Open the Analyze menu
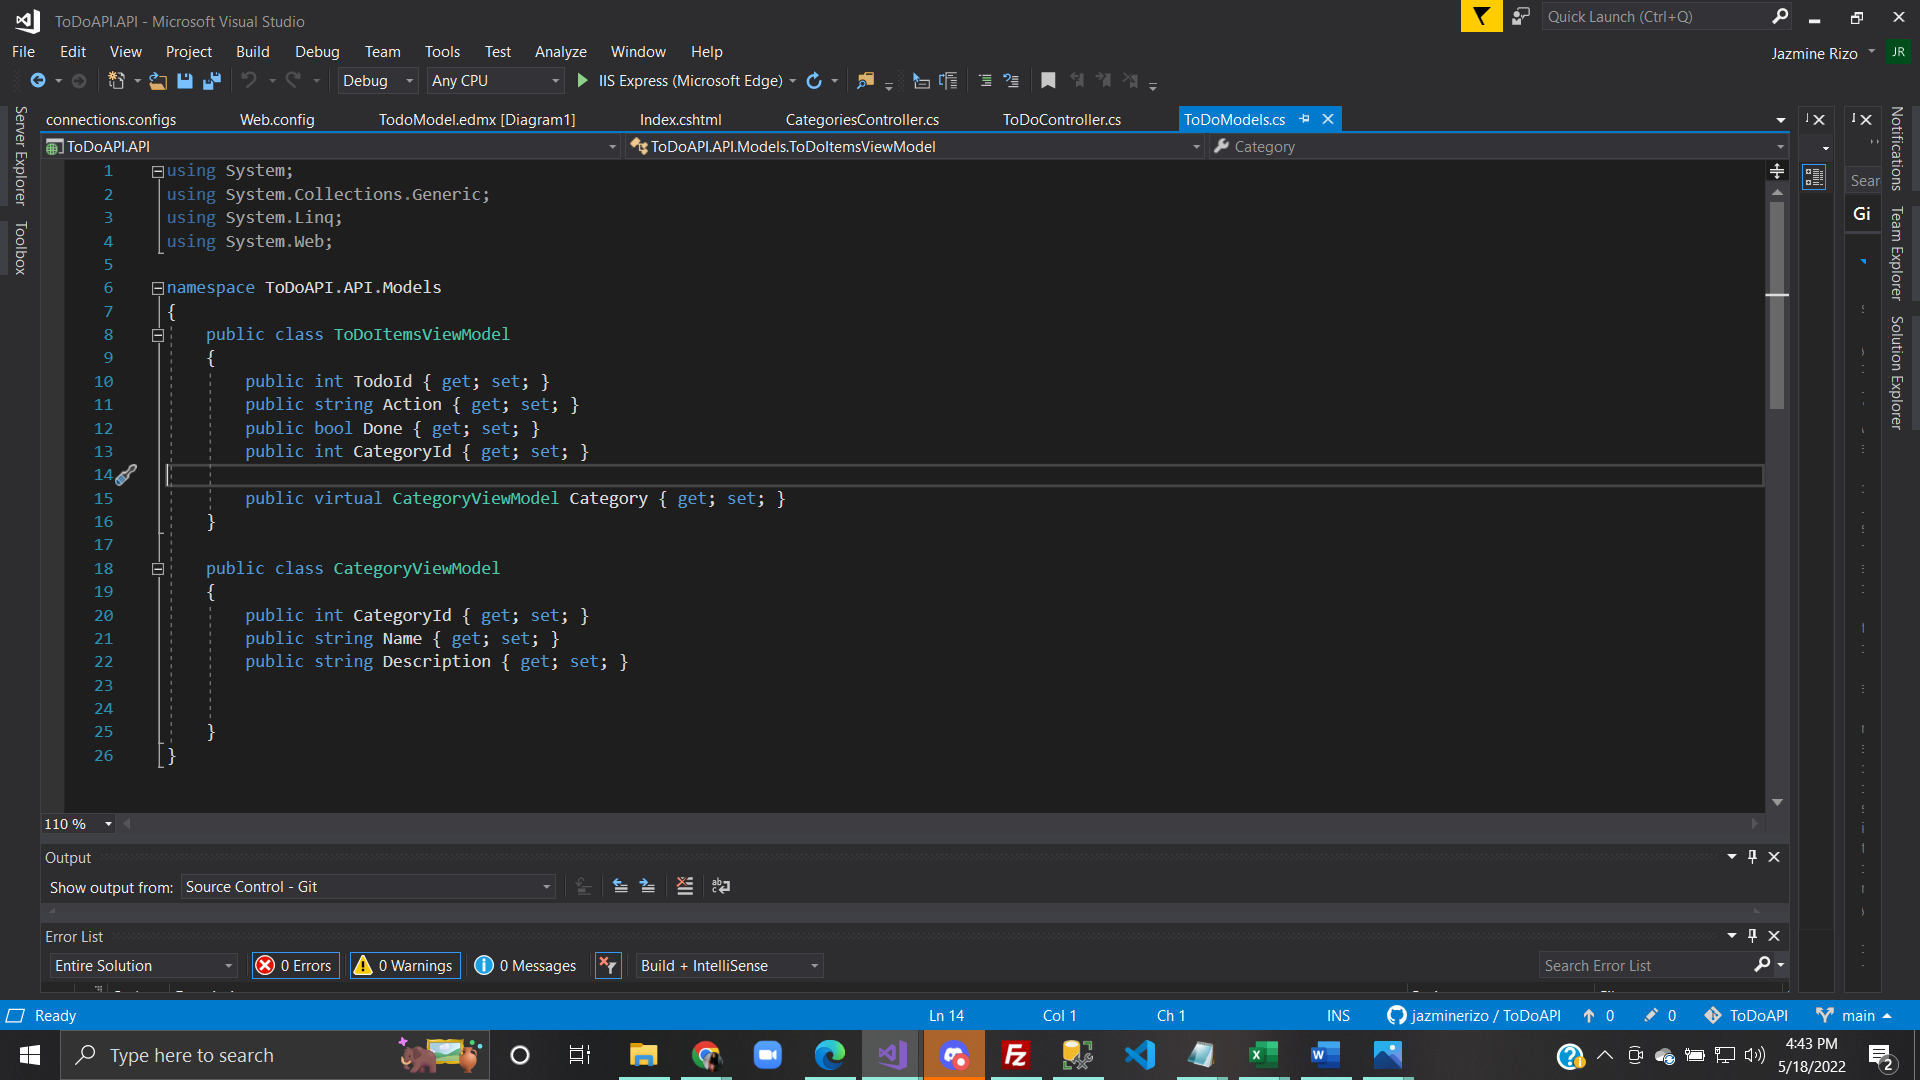Screen dimensions: 1920x1080 coord(560,52)
